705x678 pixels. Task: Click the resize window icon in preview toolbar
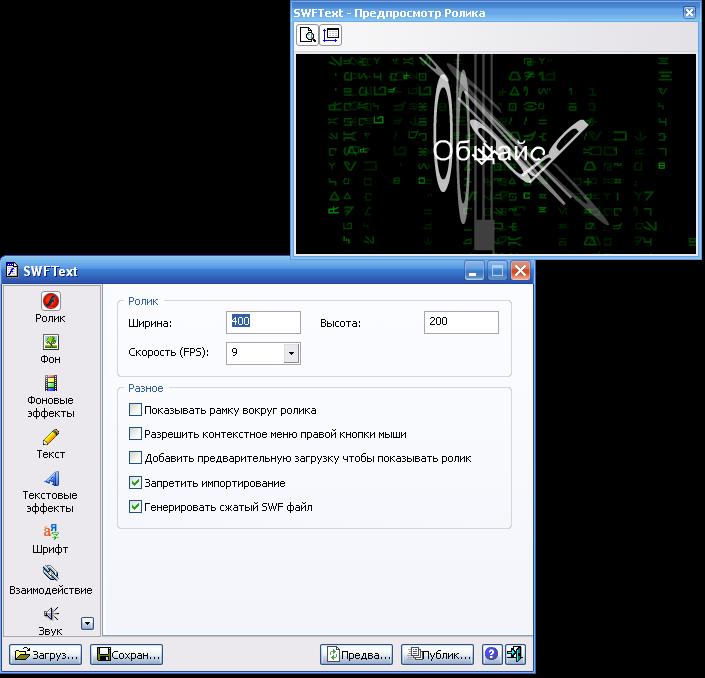coord(331,35)
